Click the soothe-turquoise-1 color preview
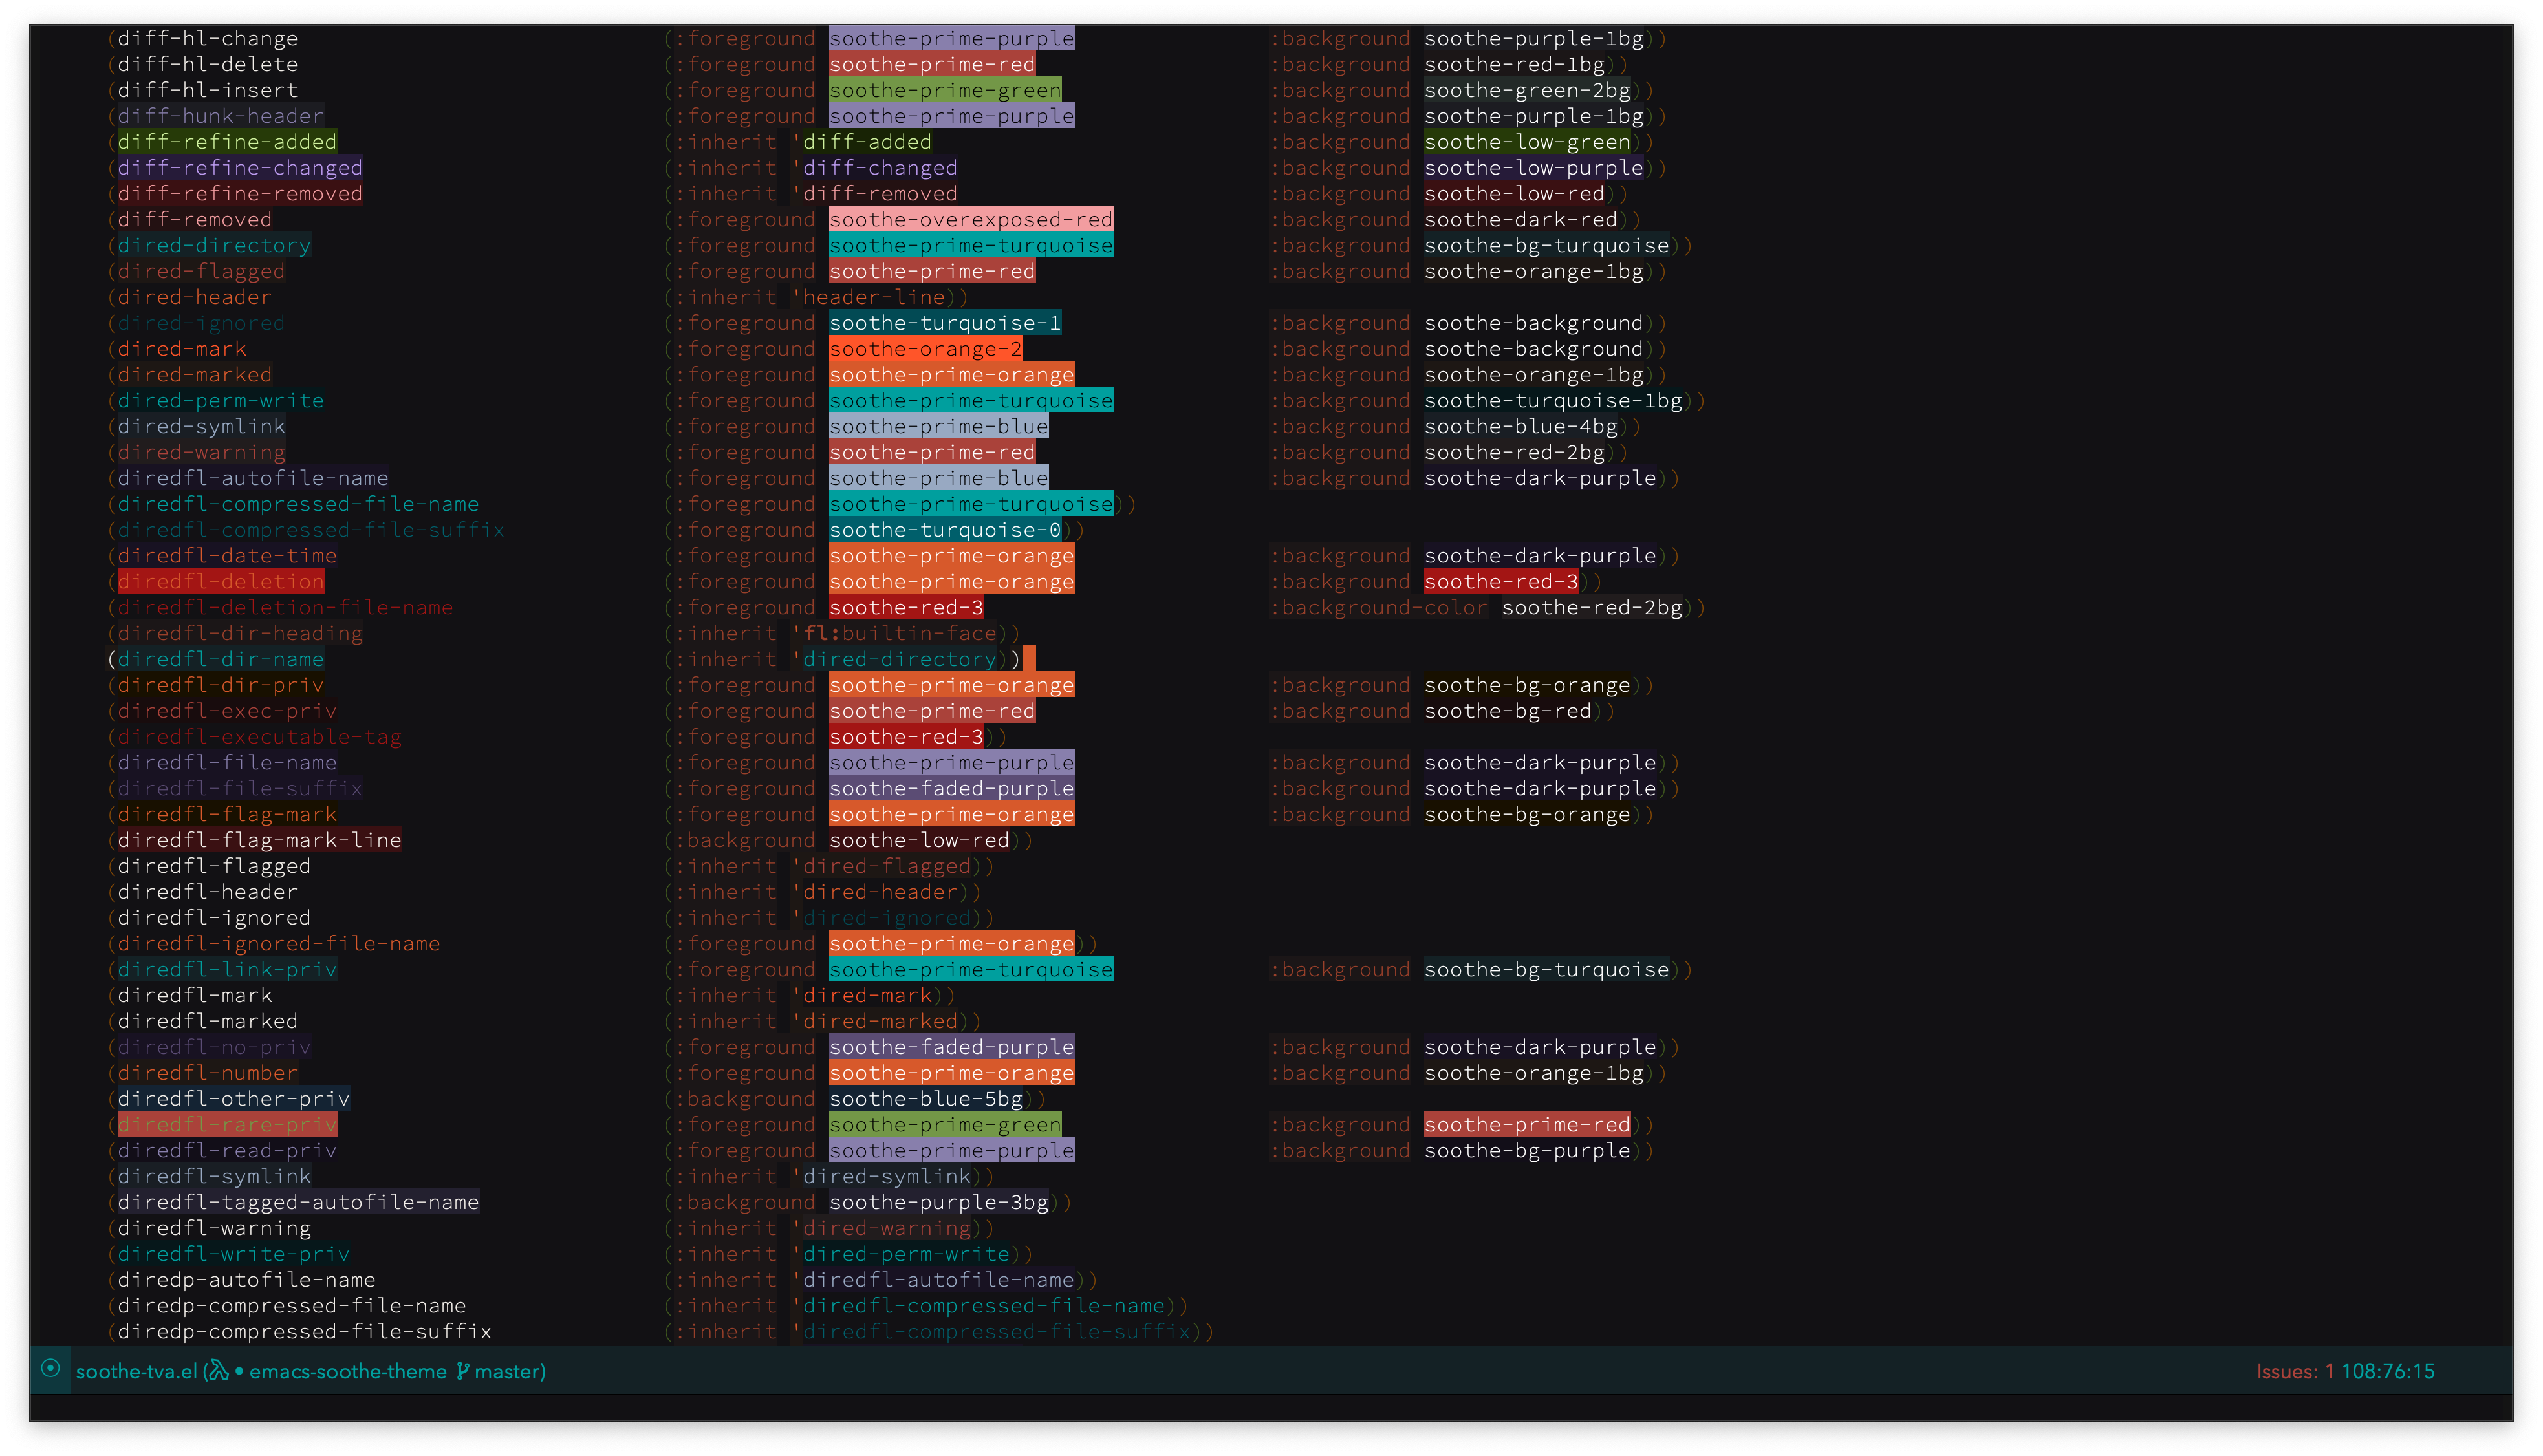 click(944, 323)
